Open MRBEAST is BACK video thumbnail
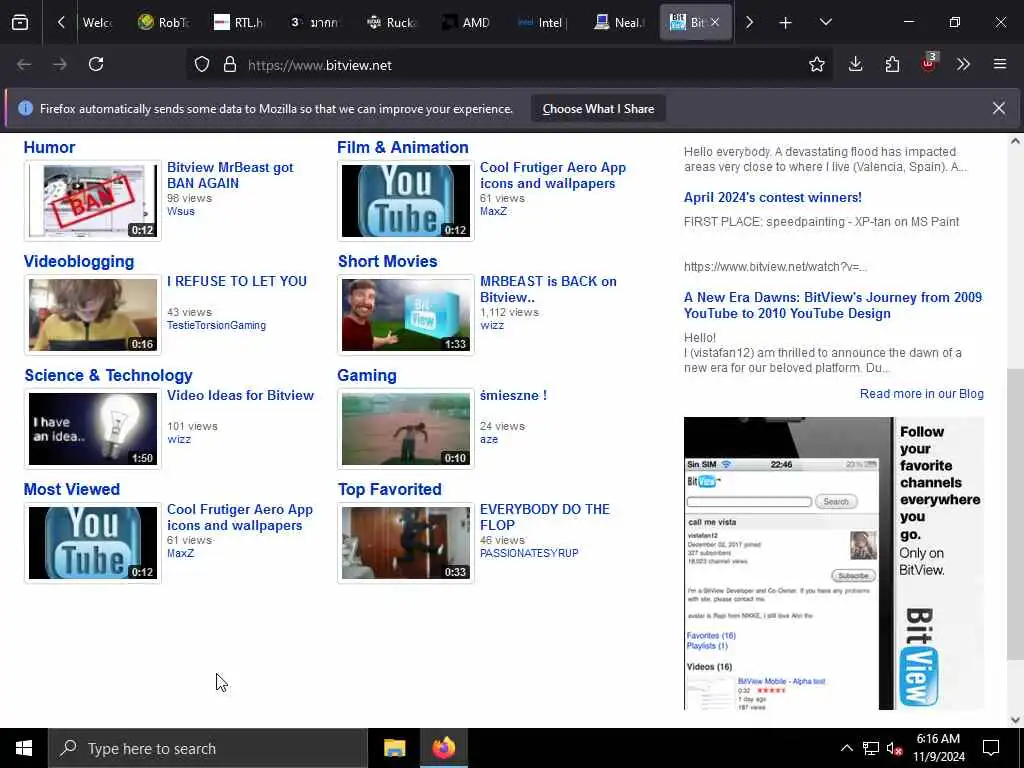Screen dimensions: 1024x768 coord(406,315)
